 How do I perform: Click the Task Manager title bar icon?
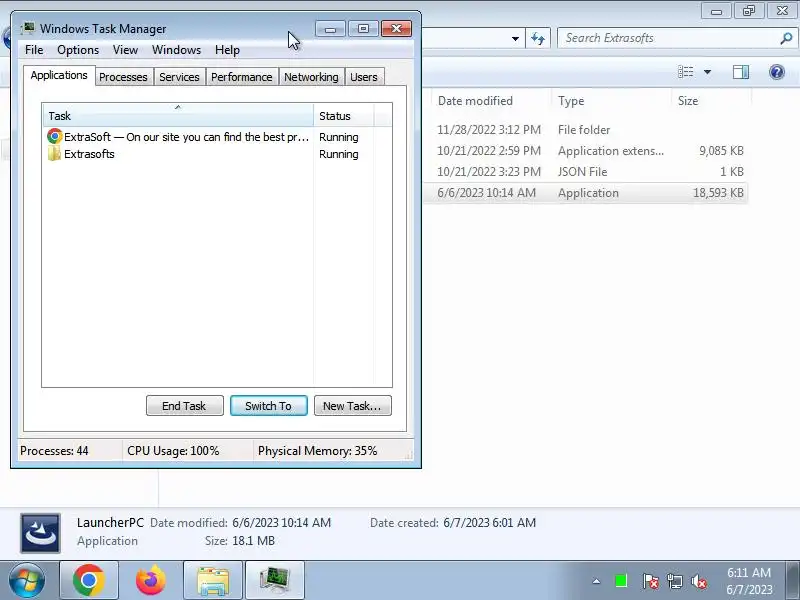click(28, 28)
